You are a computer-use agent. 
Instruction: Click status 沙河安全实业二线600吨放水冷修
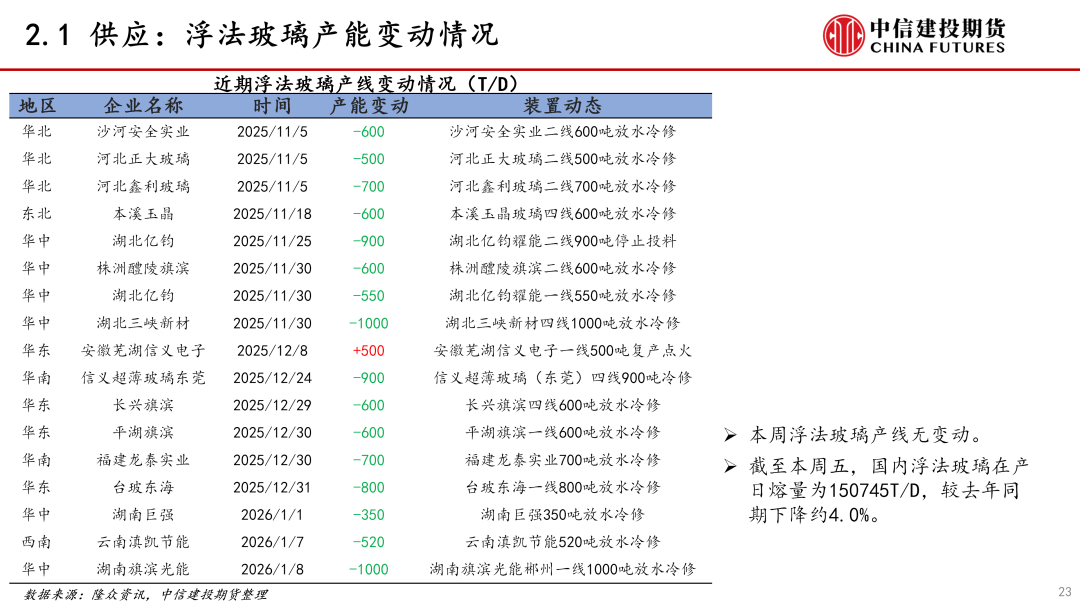[x=563, y=132]
